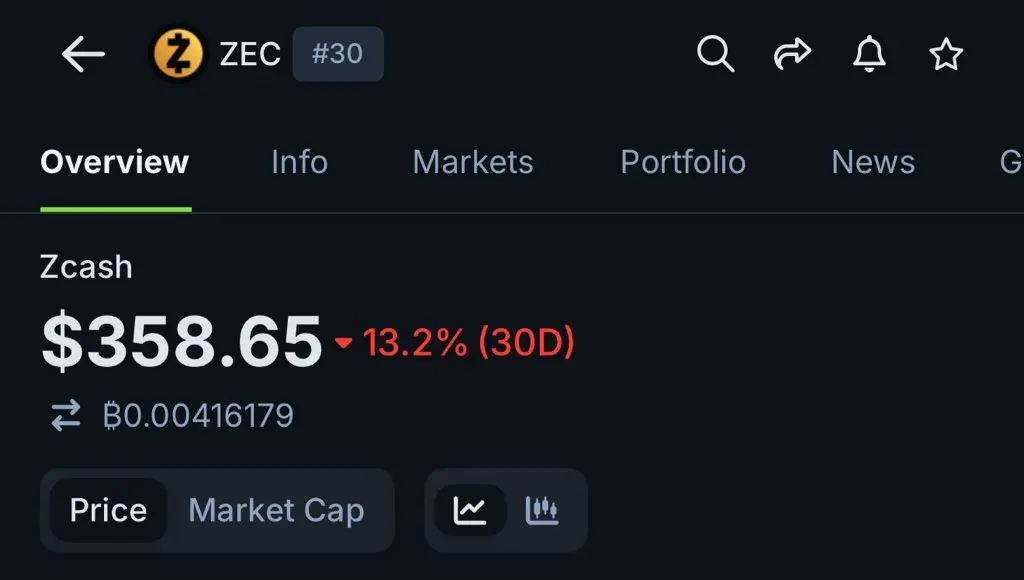The image size is (1024, 580).
Task: Tap the #30 rank badge
Action: (337, 54)
